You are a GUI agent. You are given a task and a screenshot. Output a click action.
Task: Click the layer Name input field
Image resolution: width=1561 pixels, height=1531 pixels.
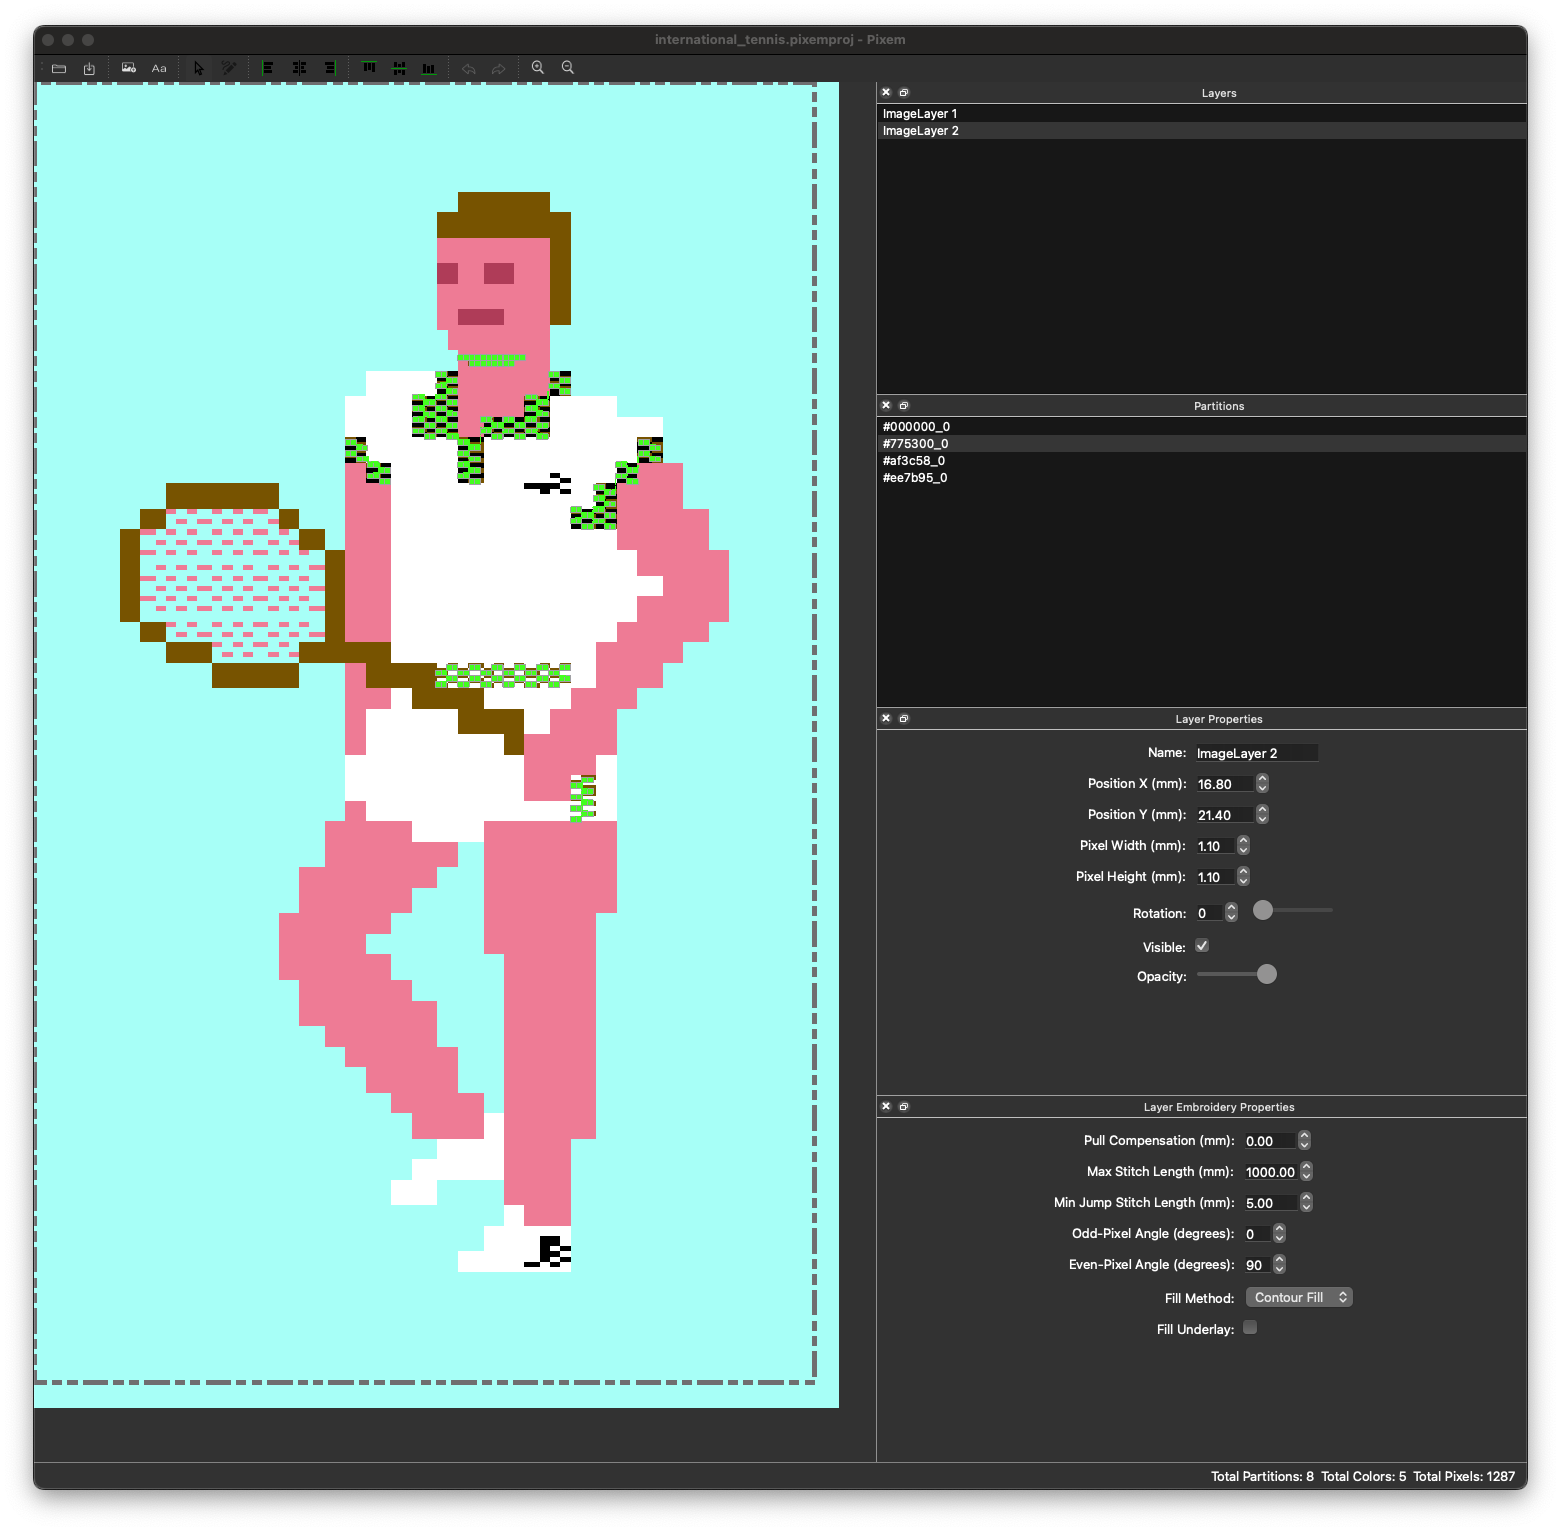click(x=1256, y=753)
